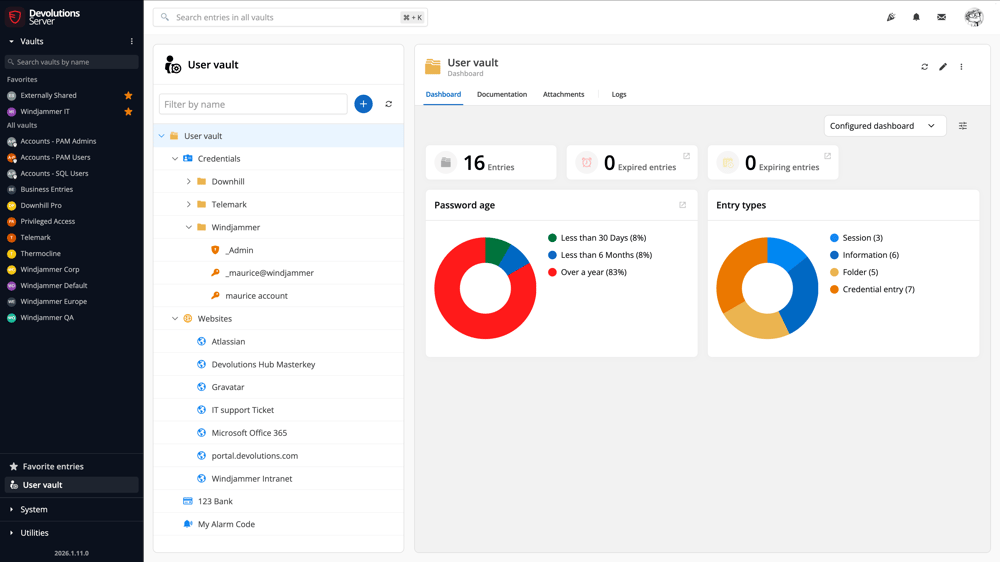
Task: Edit the User vault with pencil icon
Action: [943, 66]
